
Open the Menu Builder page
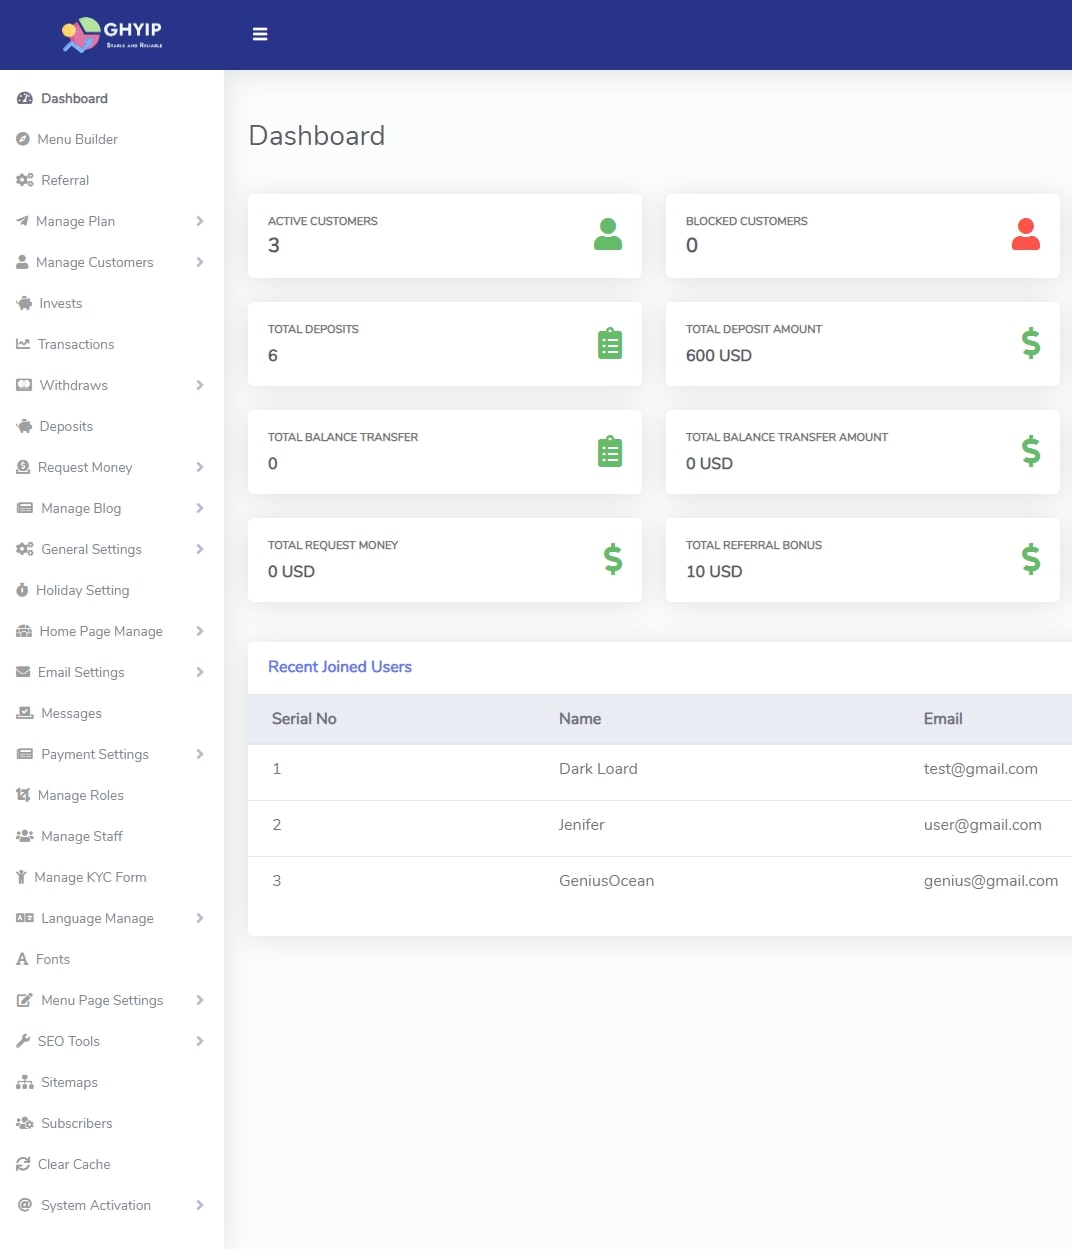pos(77,139)
